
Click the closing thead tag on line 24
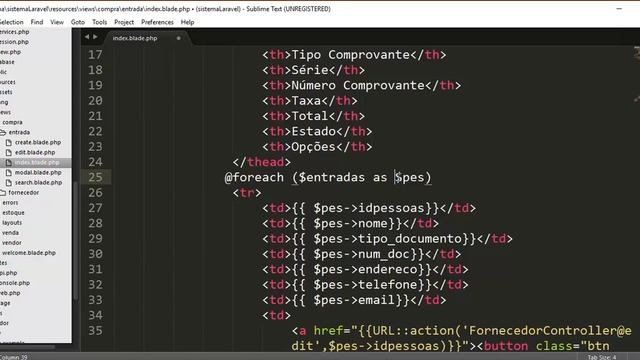coord(262,162)
